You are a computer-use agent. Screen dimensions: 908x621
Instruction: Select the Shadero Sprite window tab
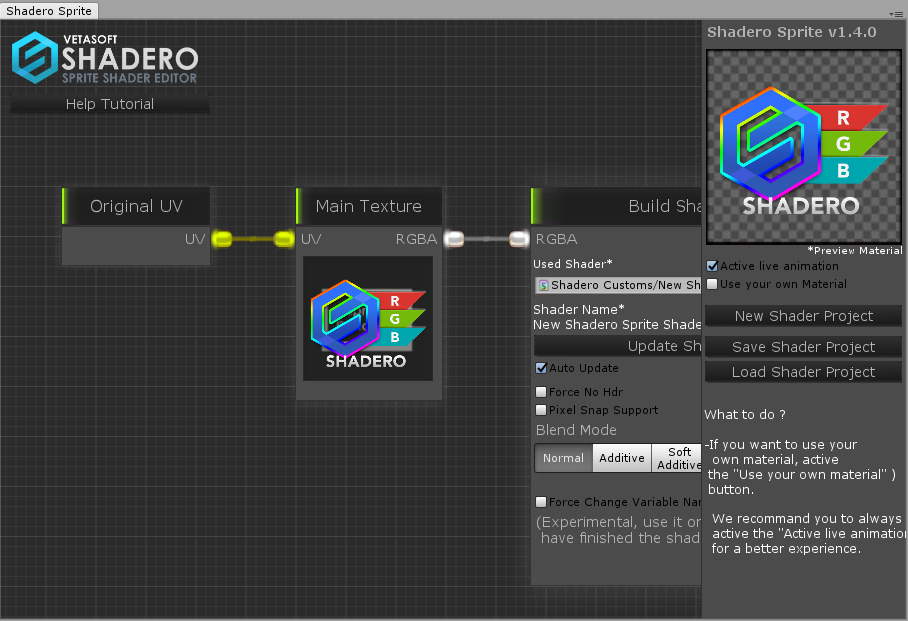point(49,10)
